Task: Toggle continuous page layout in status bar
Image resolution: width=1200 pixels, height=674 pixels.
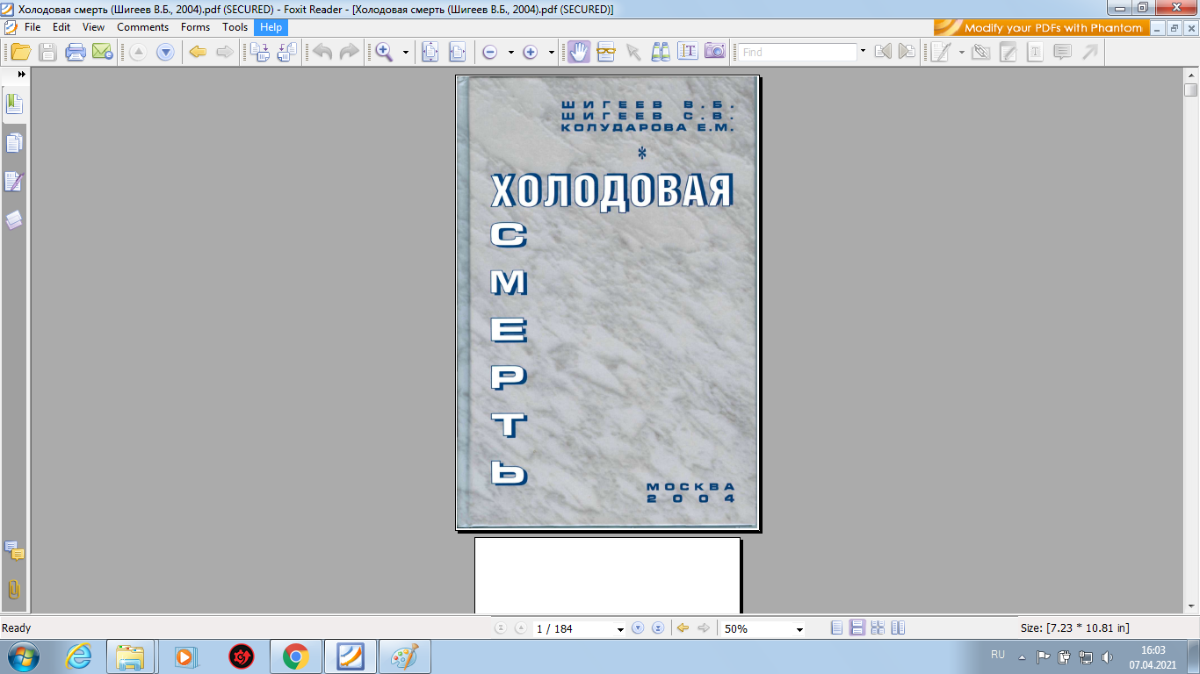Action: click(x=857, y=628)
